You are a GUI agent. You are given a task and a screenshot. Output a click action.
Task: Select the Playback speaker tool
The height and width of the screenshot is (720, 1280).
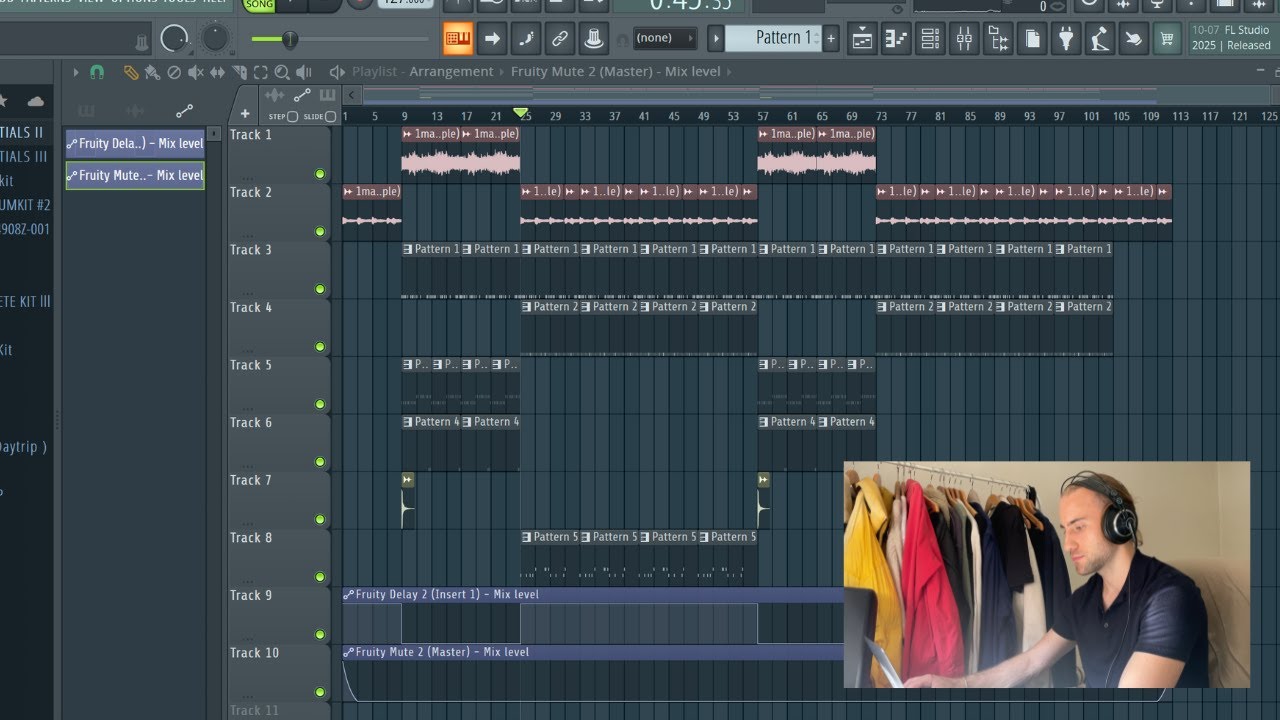304,72
